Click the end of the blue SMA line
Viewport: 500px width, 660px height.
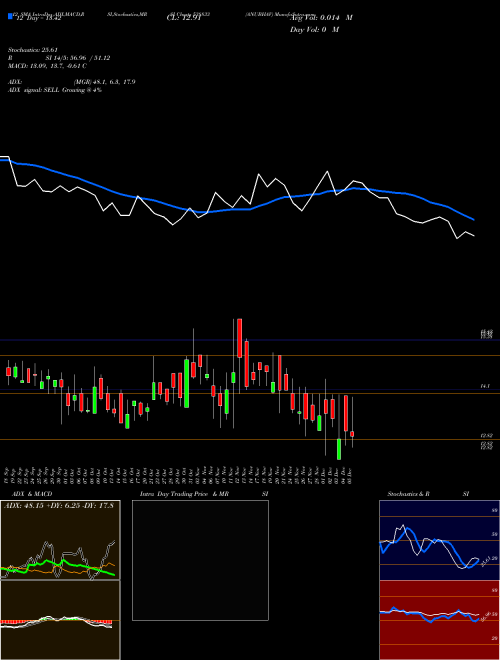click(x=474, y=220)
